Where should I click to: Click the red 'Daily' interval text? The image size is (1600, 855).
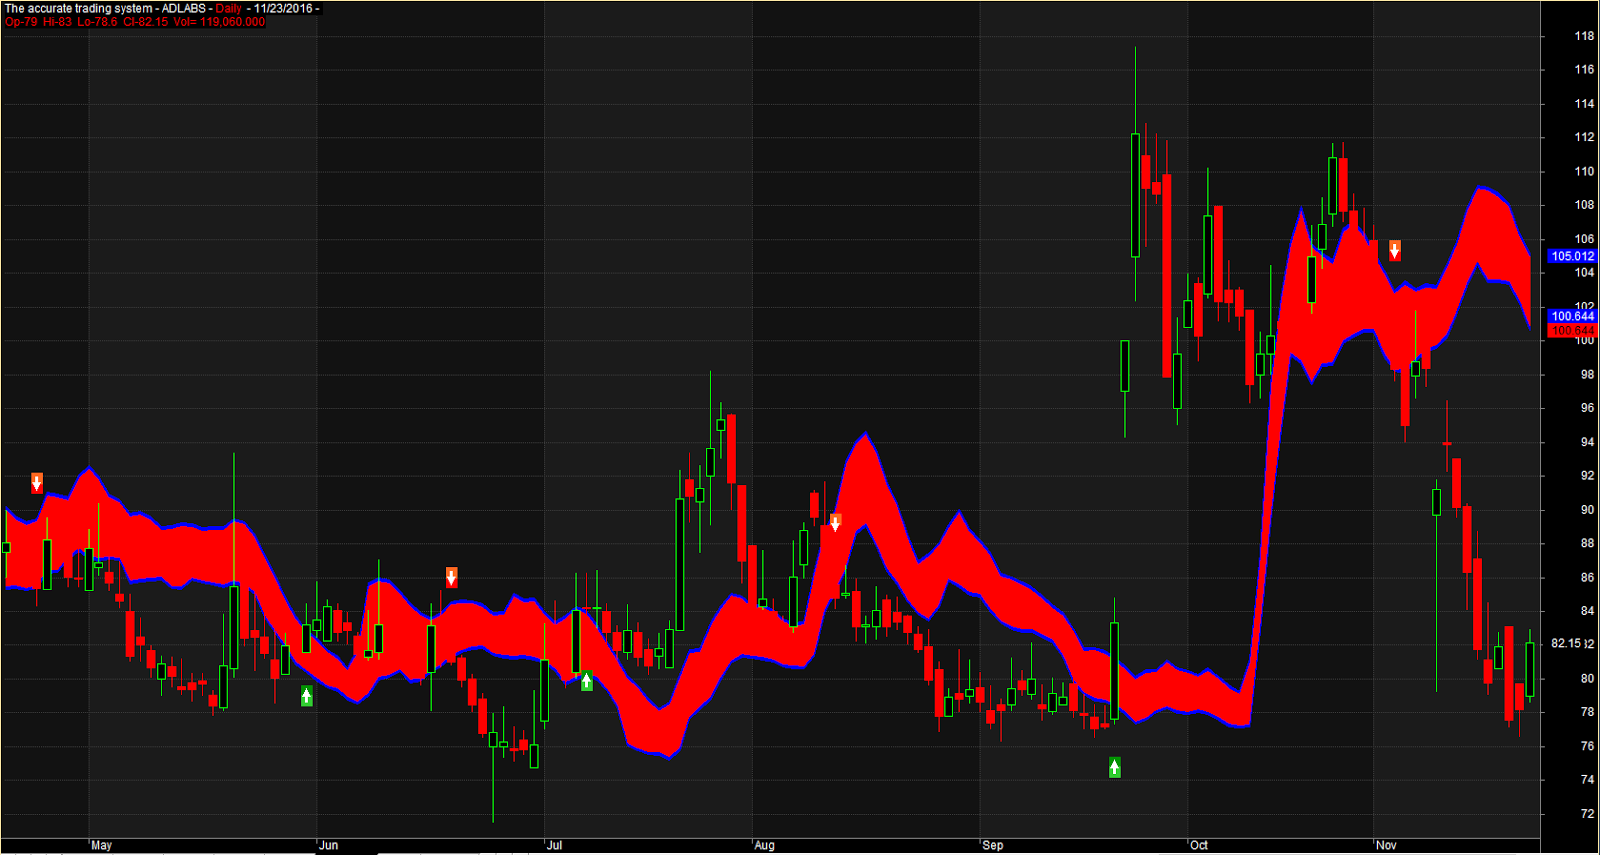(229, 8)
